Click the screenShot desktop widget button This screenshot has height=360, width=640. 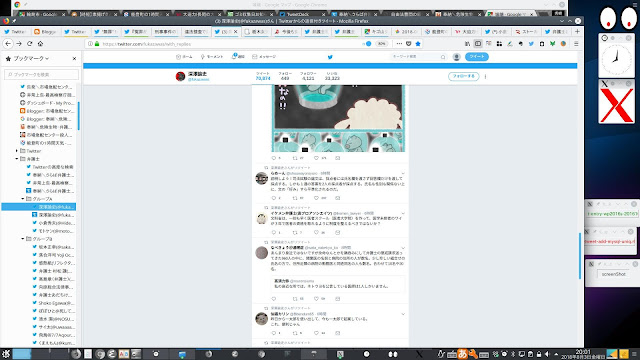613,274
